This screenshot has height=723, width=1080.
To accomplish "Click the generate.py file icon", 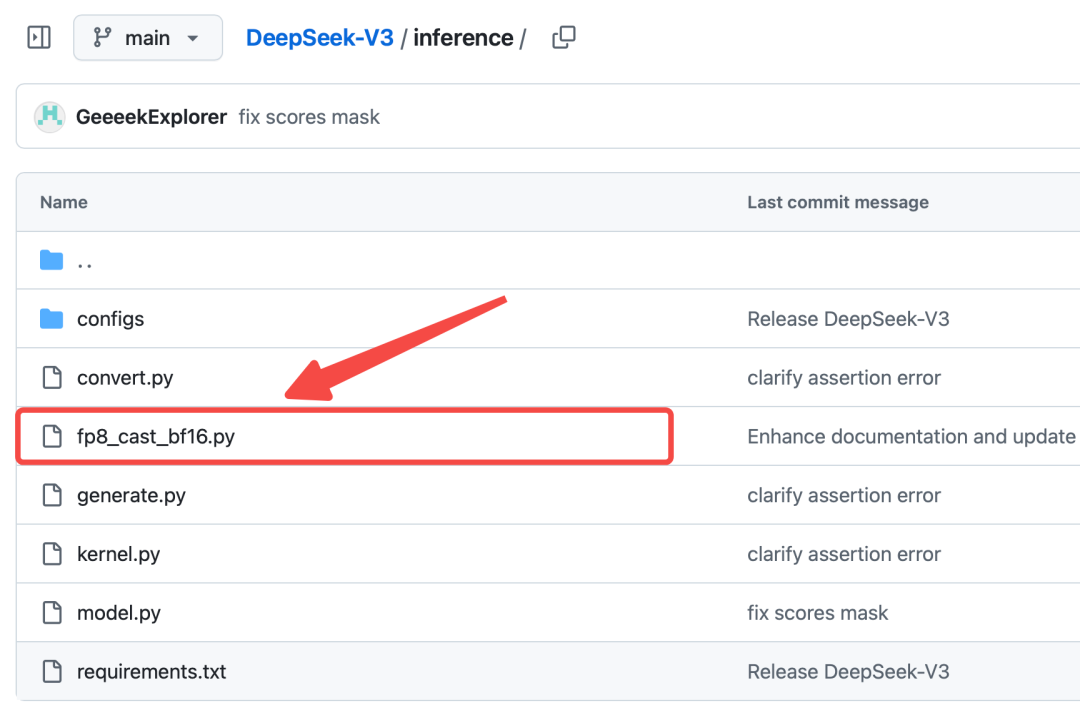I will point(51,495).
